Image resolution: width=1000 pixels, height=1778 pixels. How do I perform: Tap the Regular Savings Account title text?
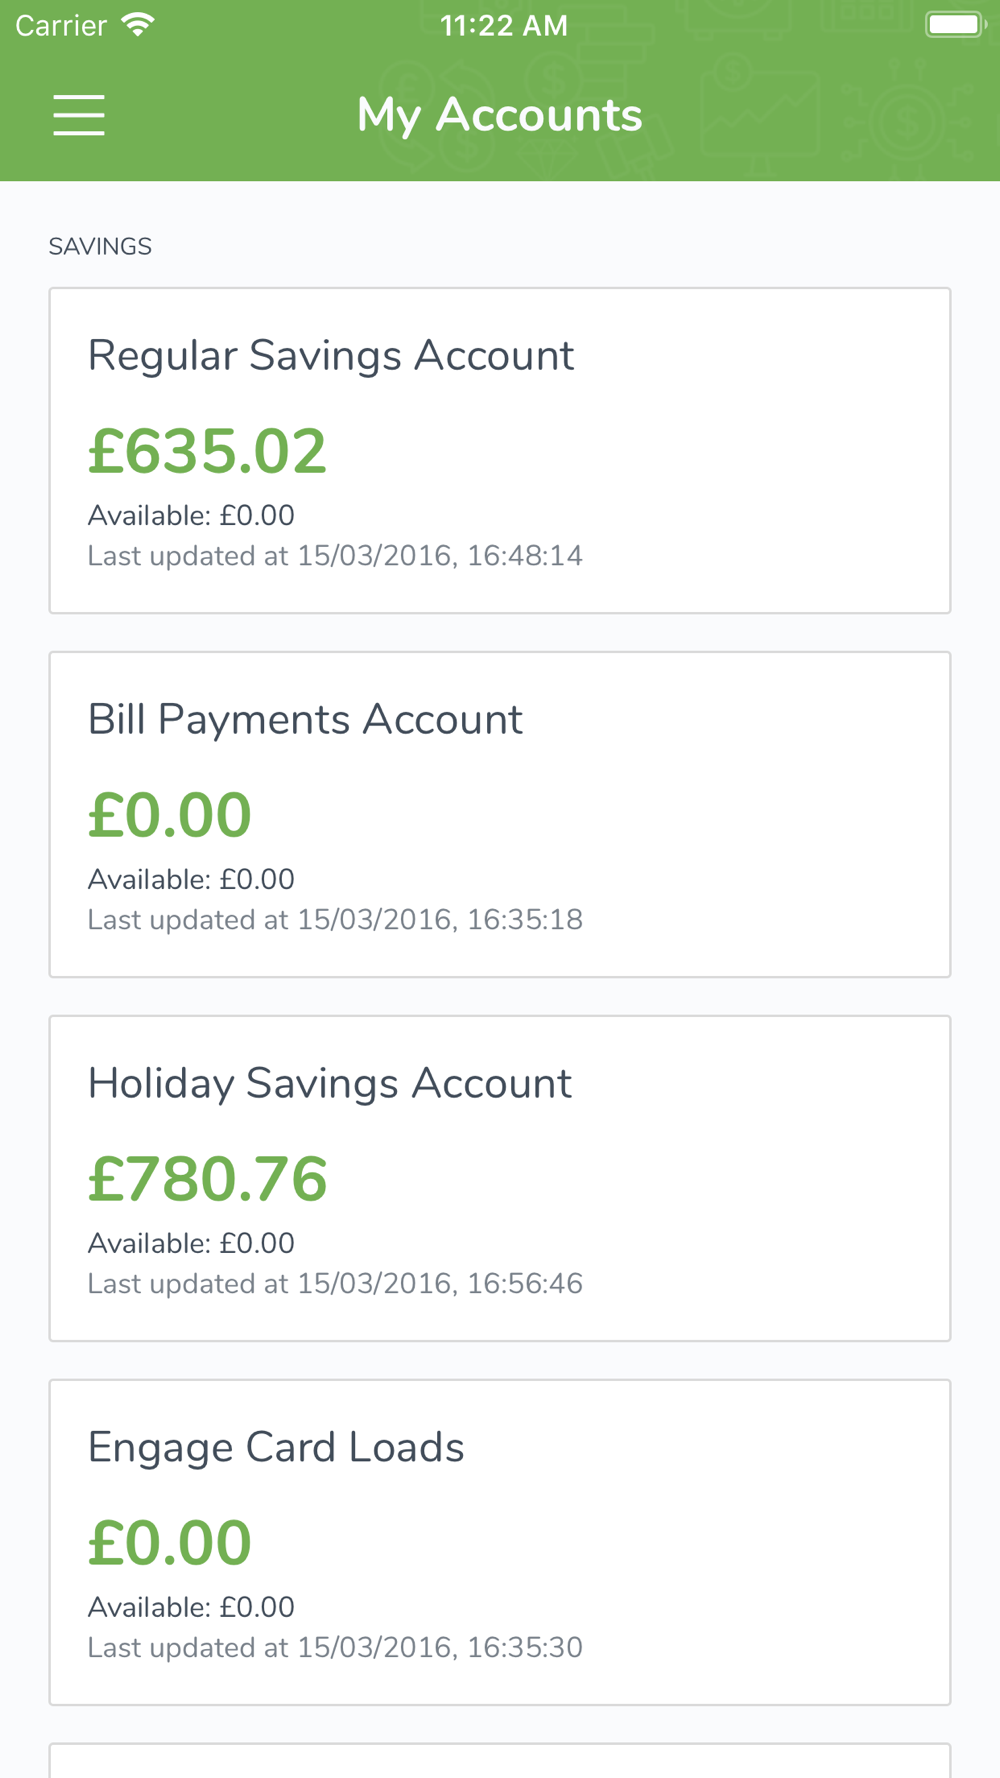tap(331, 356)
